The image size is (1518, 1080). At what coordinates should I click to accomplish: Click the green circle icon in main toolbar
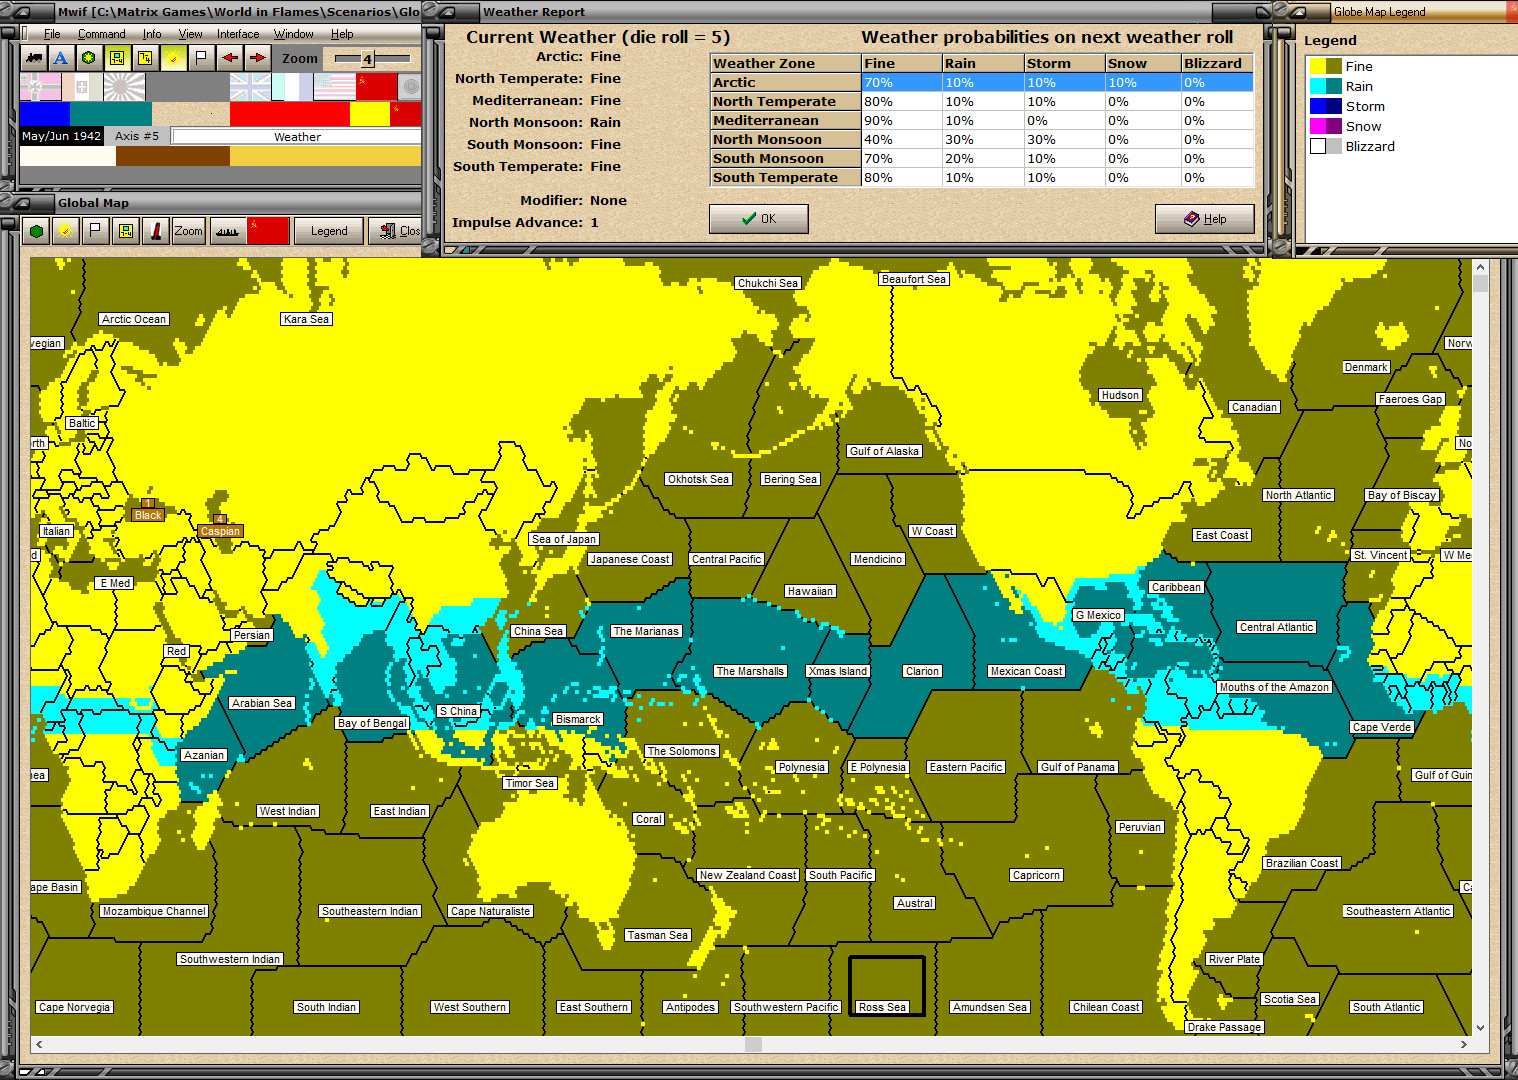[x=89, y=58]
